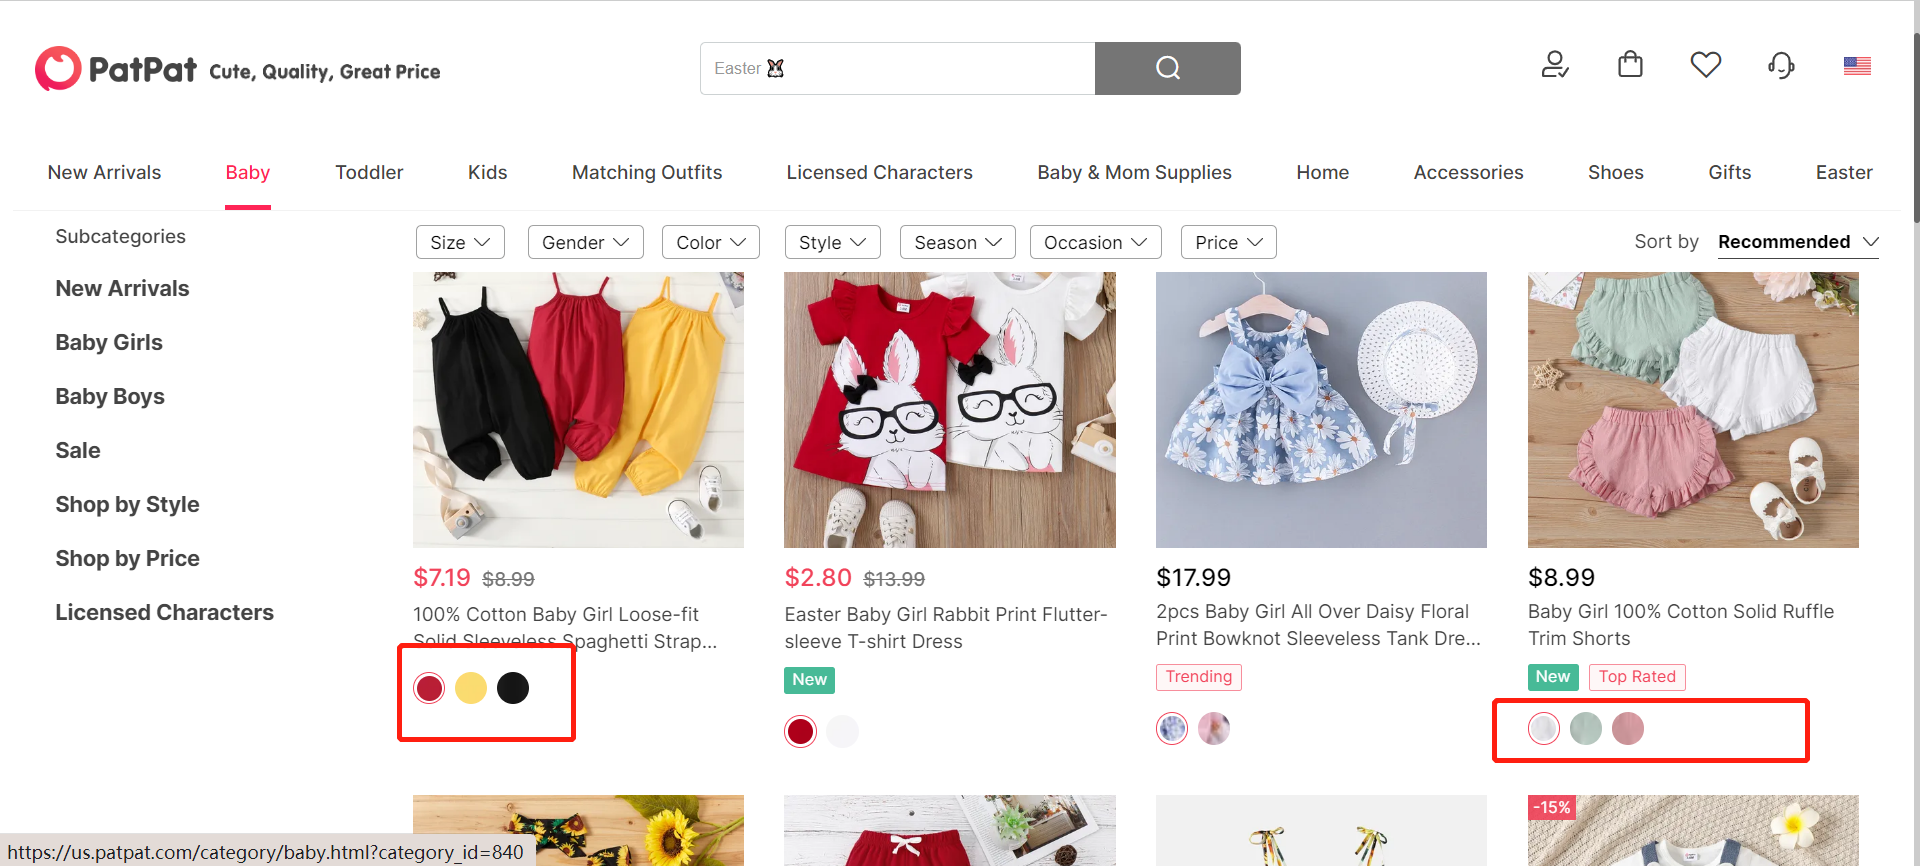This screenshot has height=866, width=1920.
Task: Expand the Size filter dropdown
Action: point(460,242)
